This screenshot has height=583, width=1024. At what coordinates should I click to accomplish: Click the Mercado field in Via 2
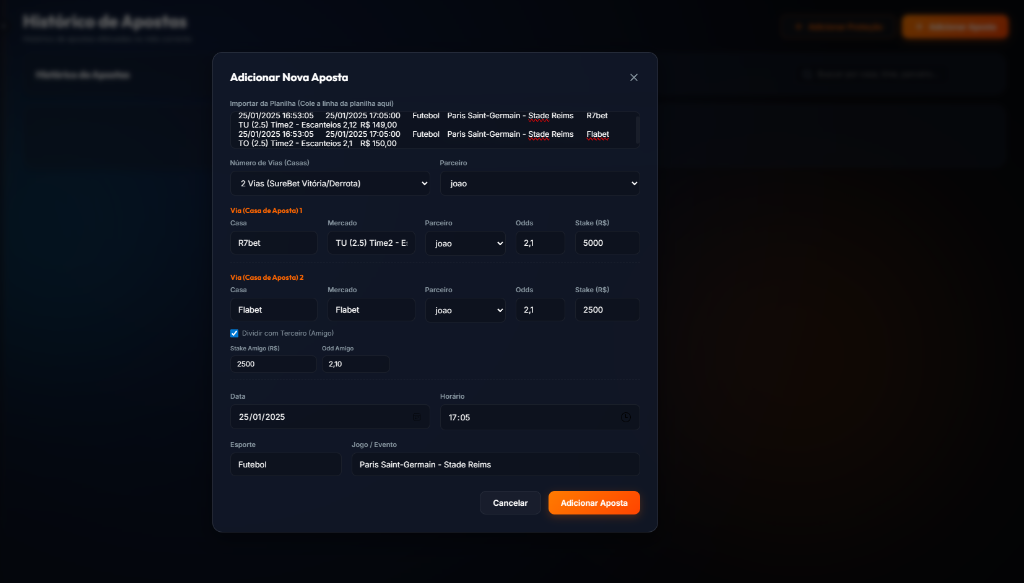(x=371, y=310)
